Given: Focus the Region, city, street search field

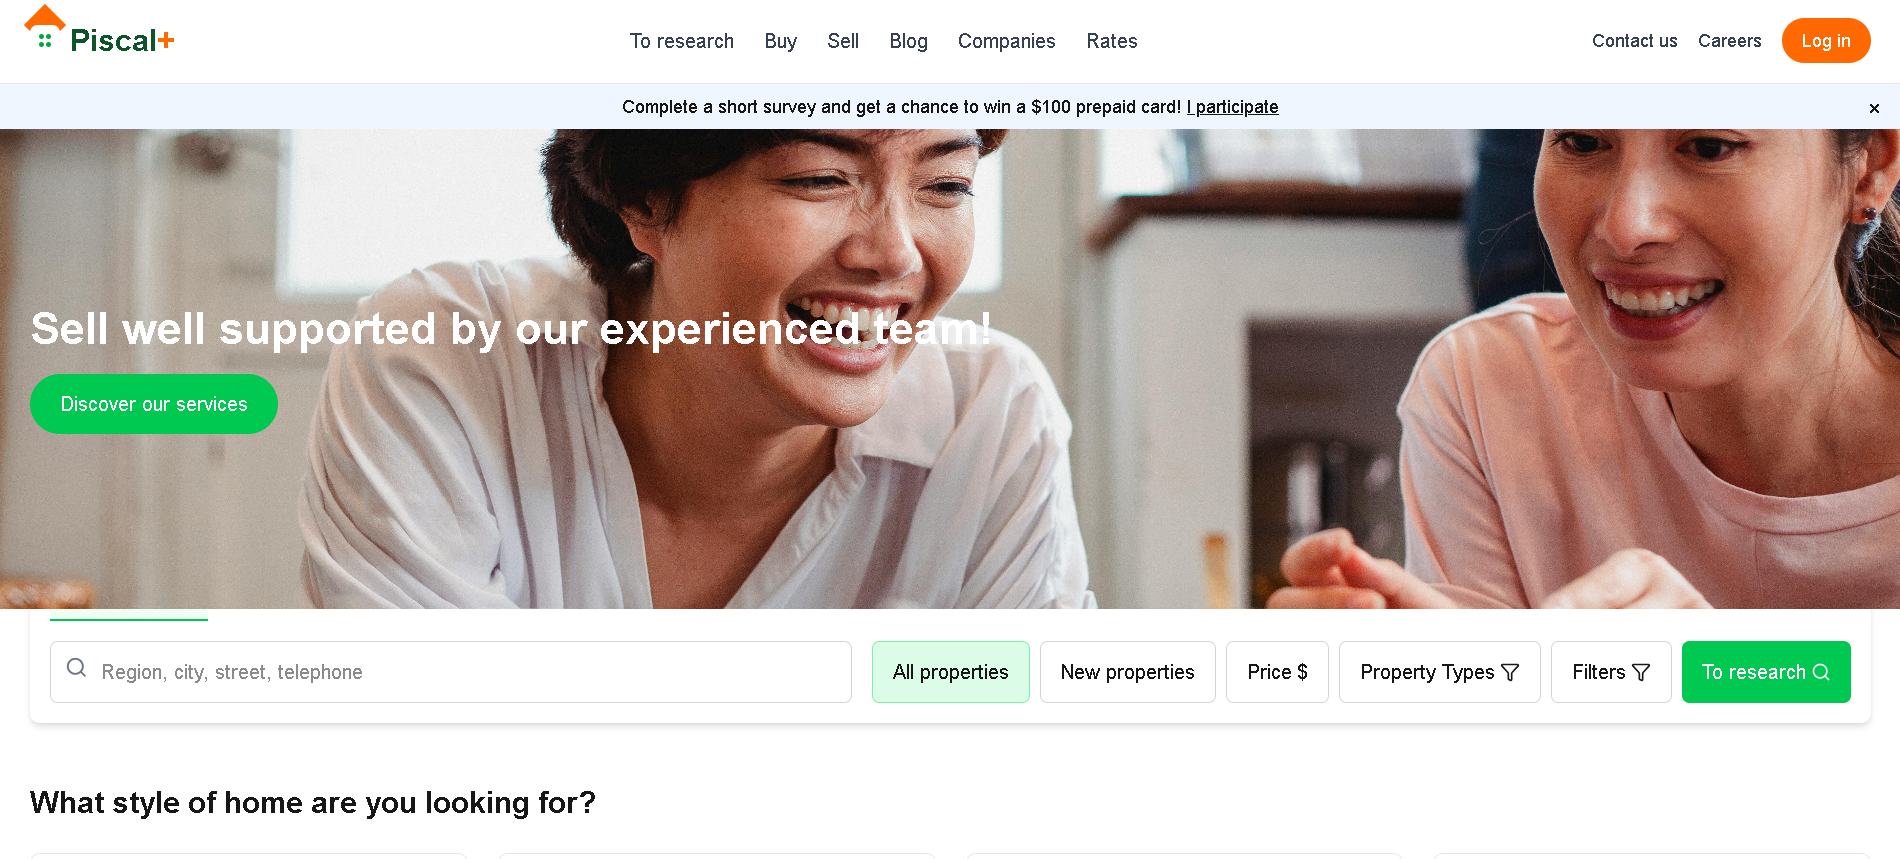Looking at the screenshot, I should pyautogui.click(x=470, y=672).
